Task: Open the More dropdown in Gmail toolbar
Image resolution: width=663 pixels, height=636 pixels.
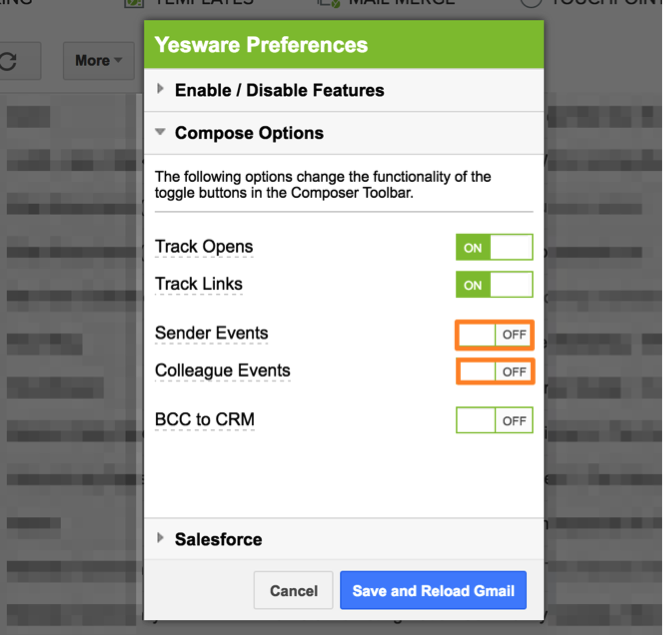Action: (99, 60)
